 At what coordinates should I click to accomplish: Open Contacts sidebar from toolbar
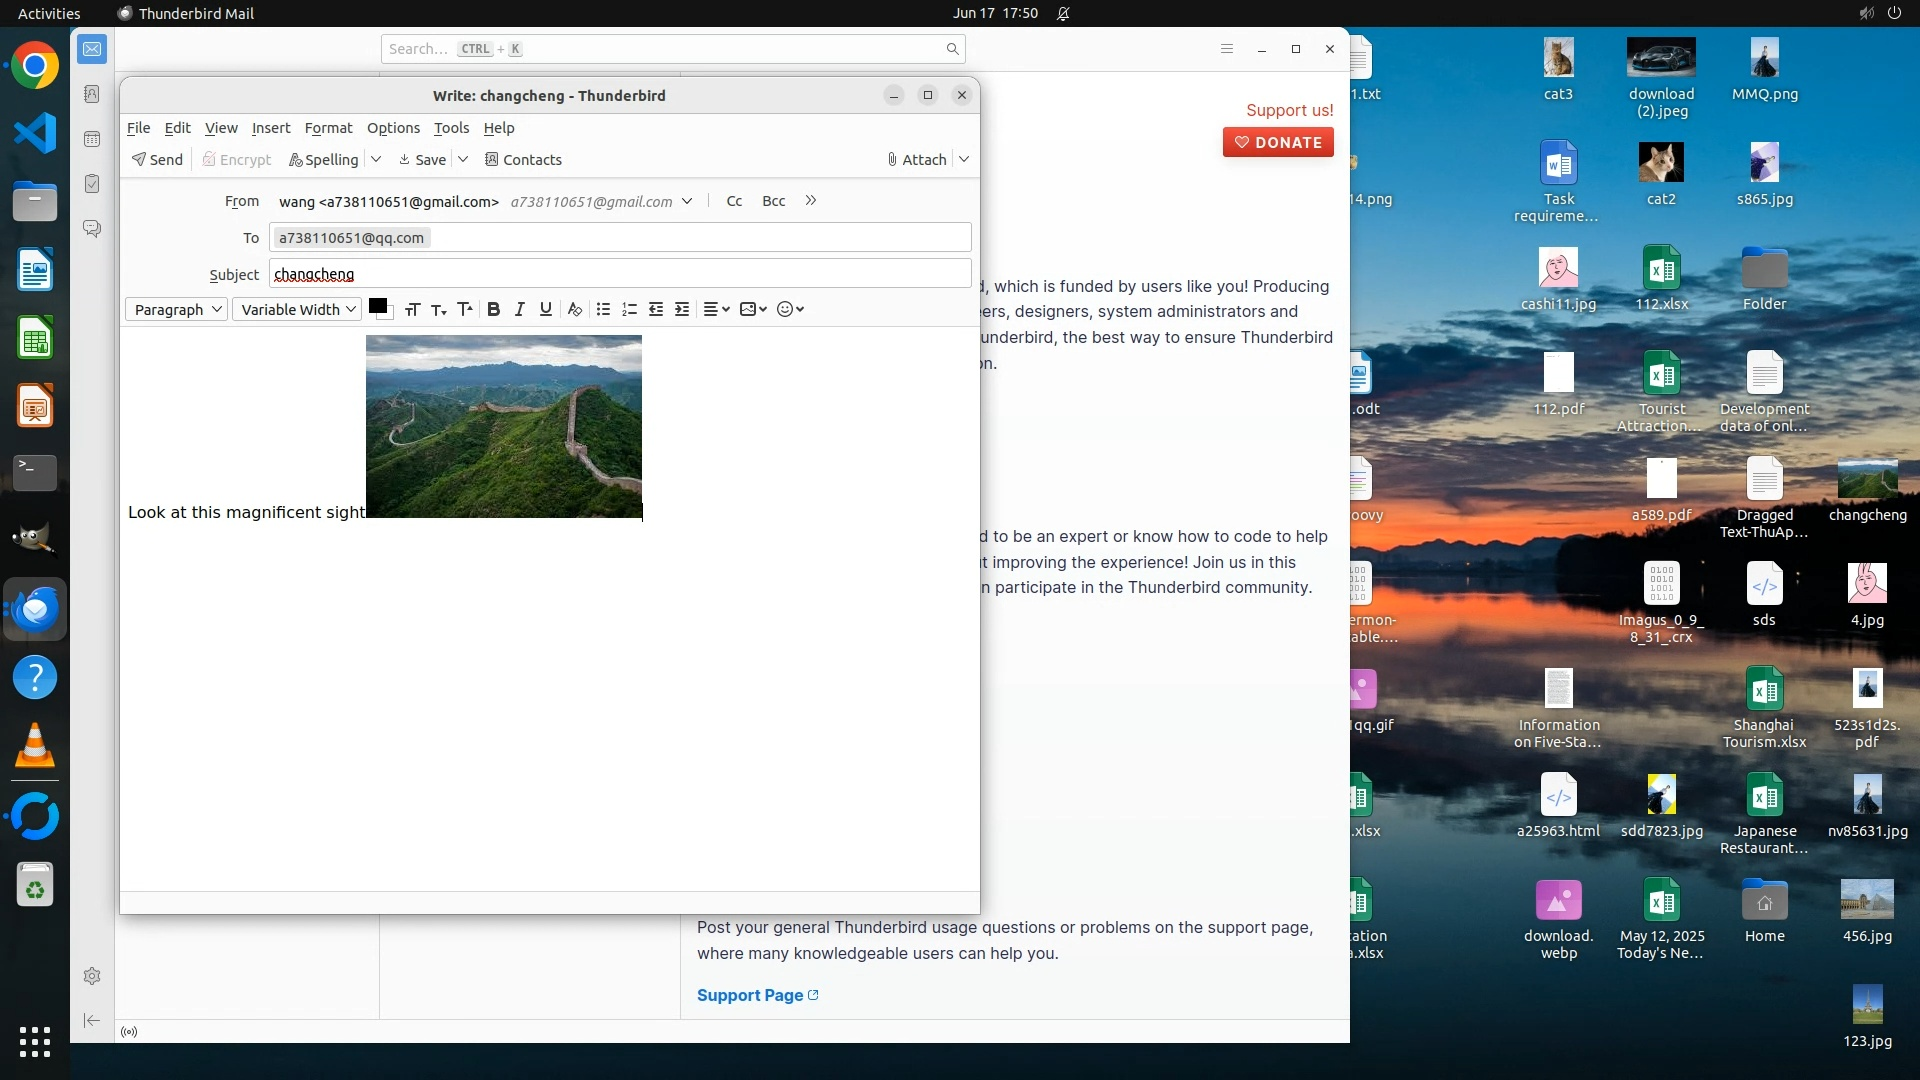pos(523,160)
